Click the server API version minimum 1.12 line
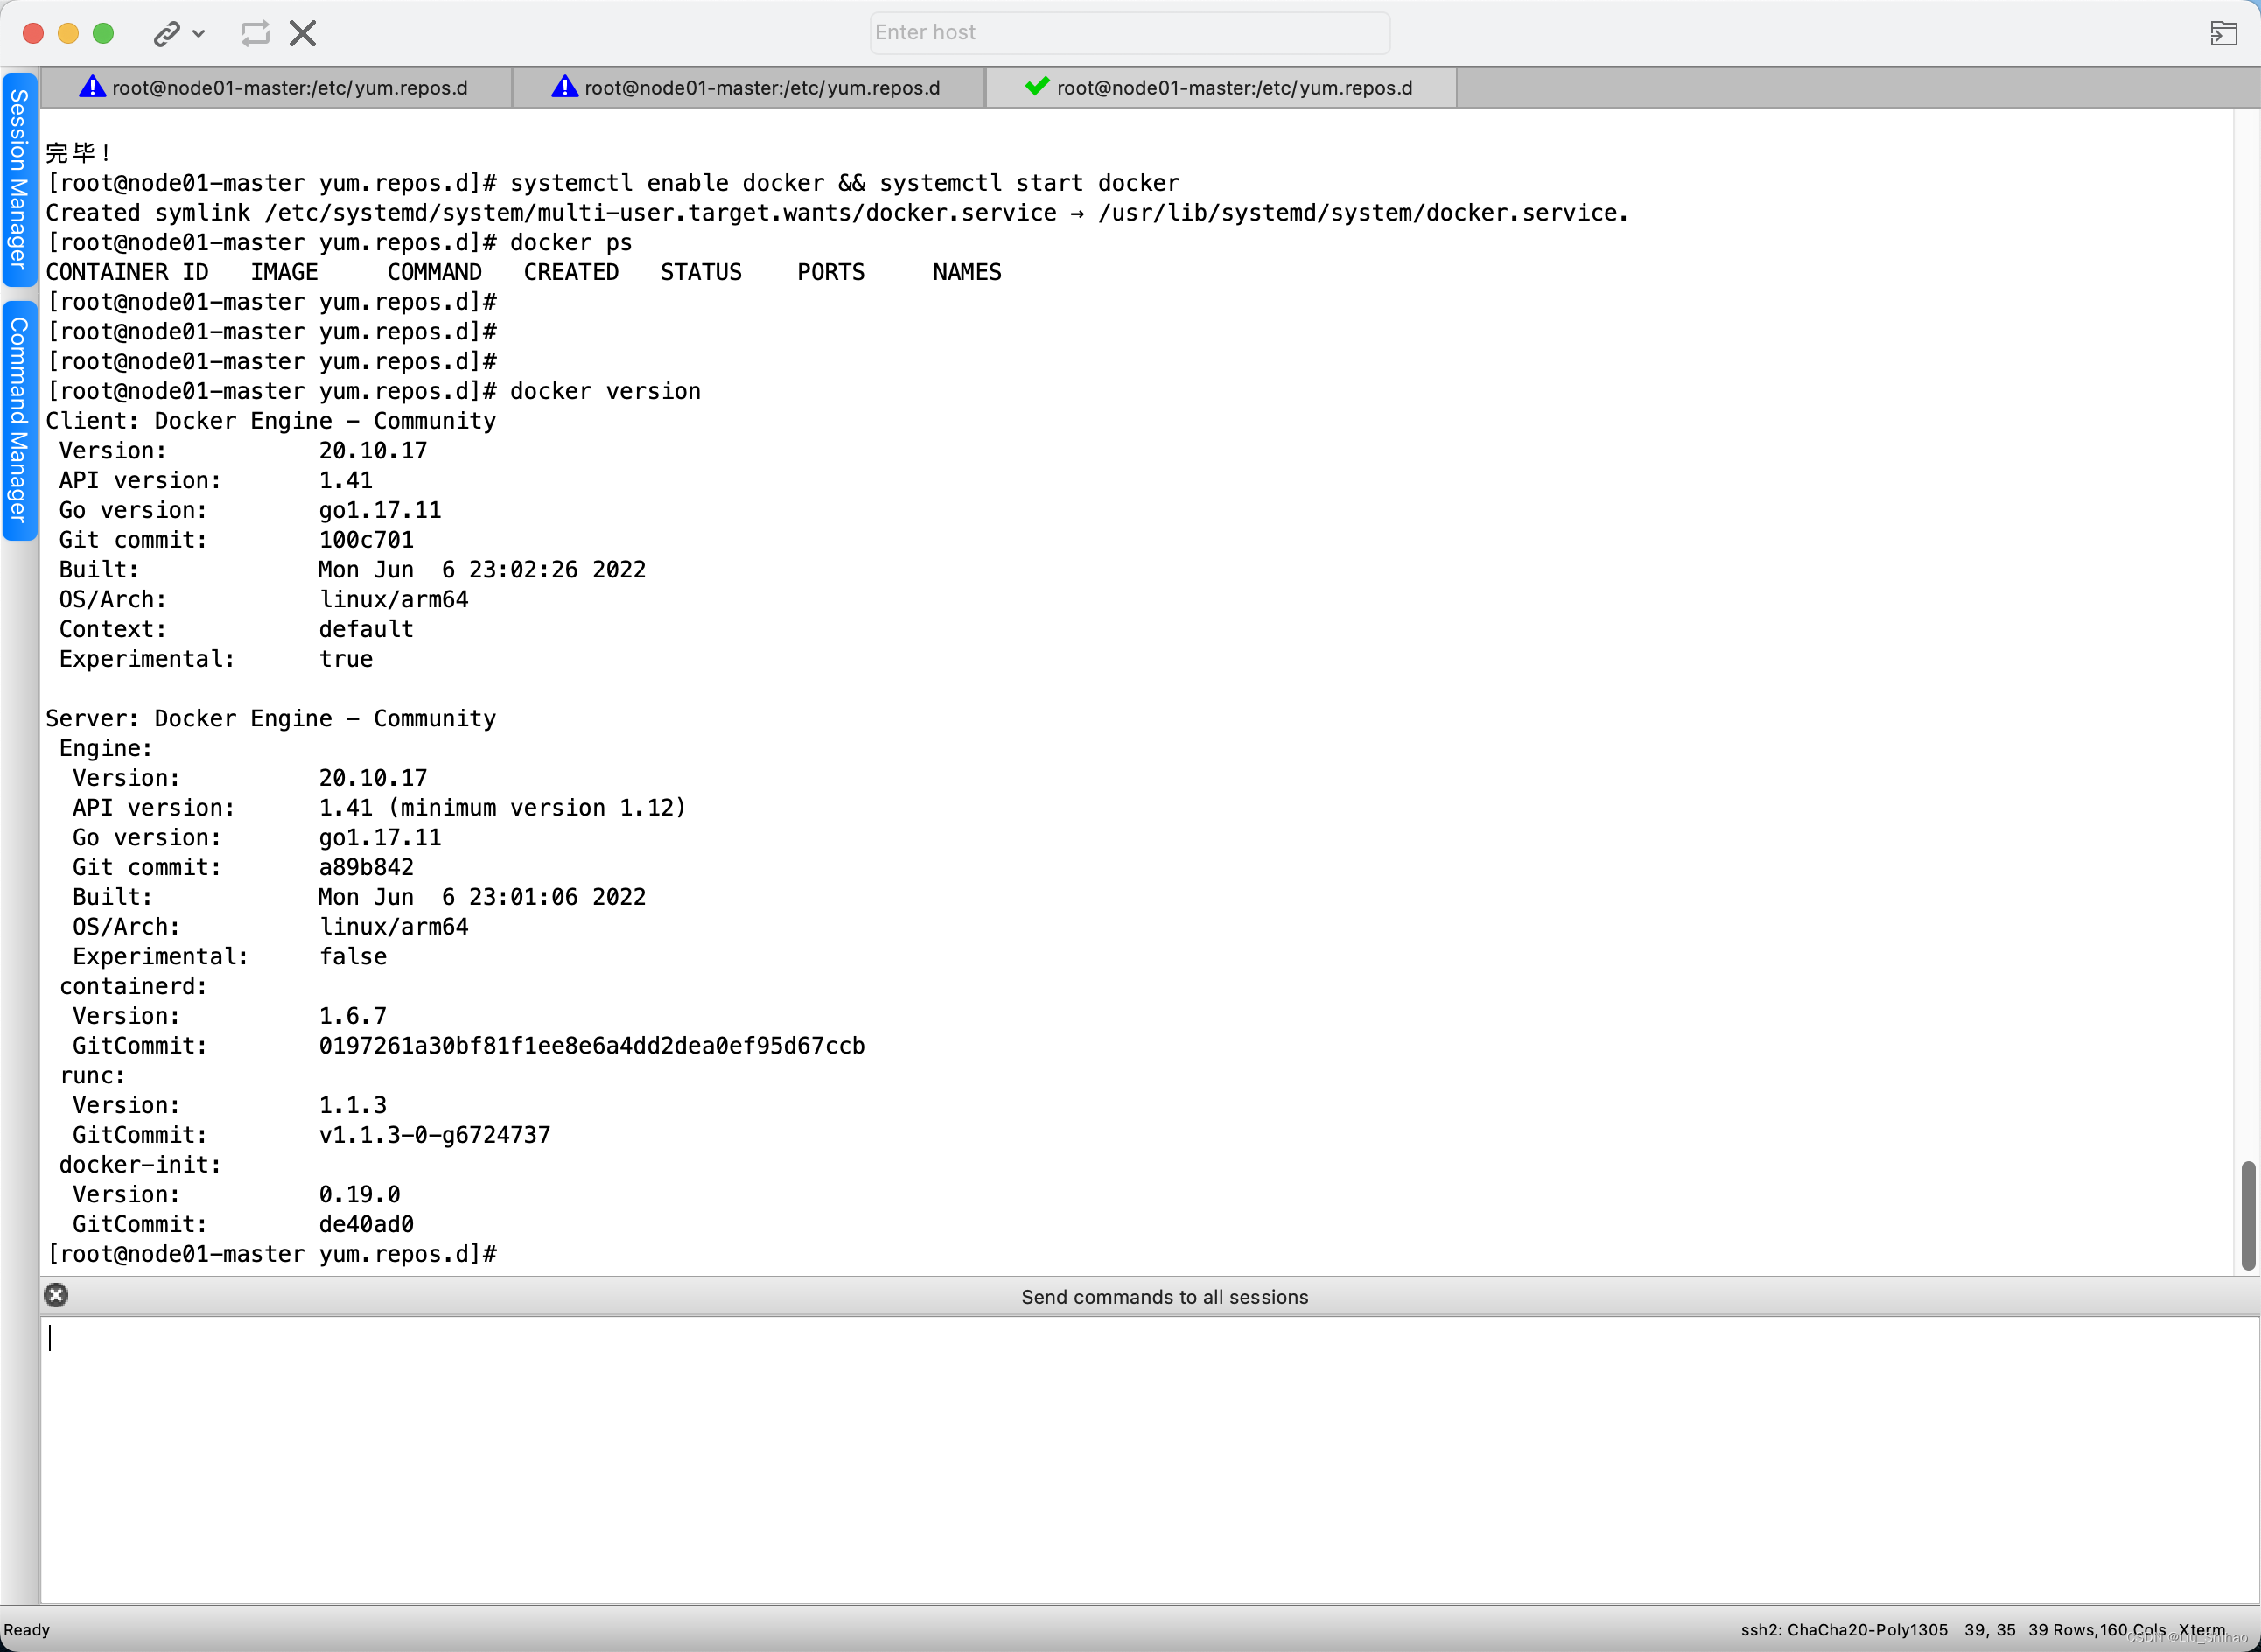Viewport: 2261px width, 1652px height. tap(379, 808)
